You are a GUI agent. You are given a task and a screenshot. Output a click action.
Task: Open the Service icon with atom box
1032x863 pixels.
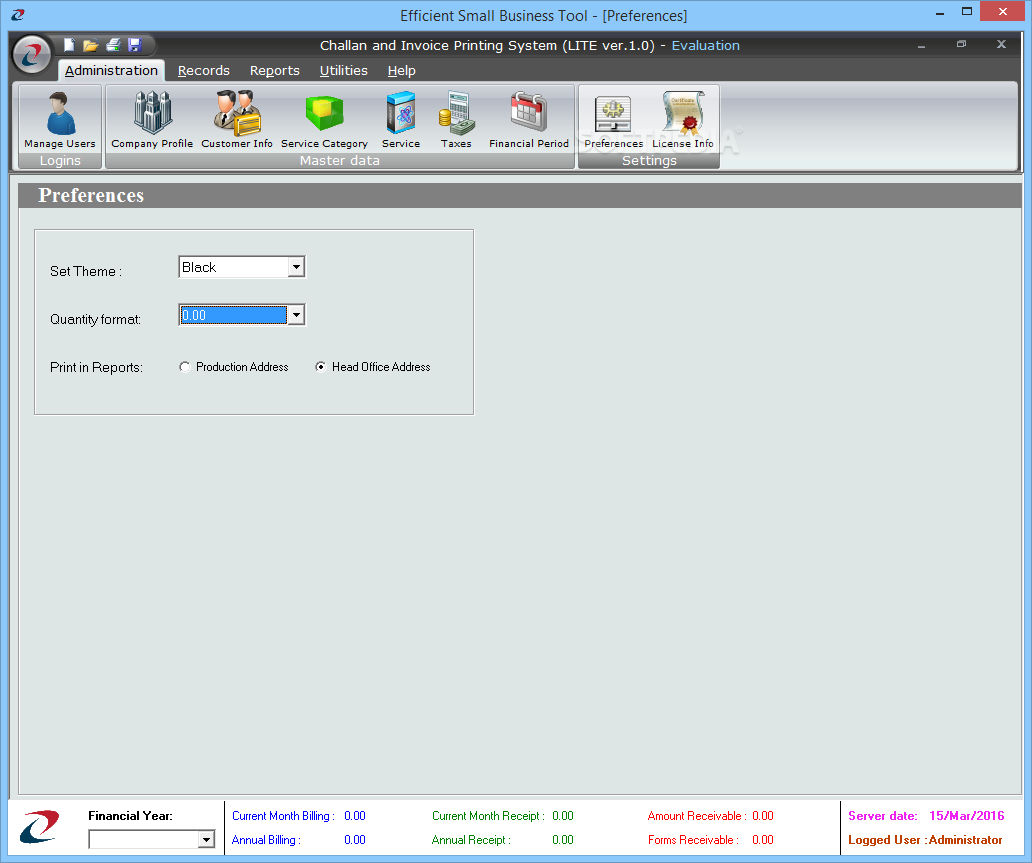401,120
